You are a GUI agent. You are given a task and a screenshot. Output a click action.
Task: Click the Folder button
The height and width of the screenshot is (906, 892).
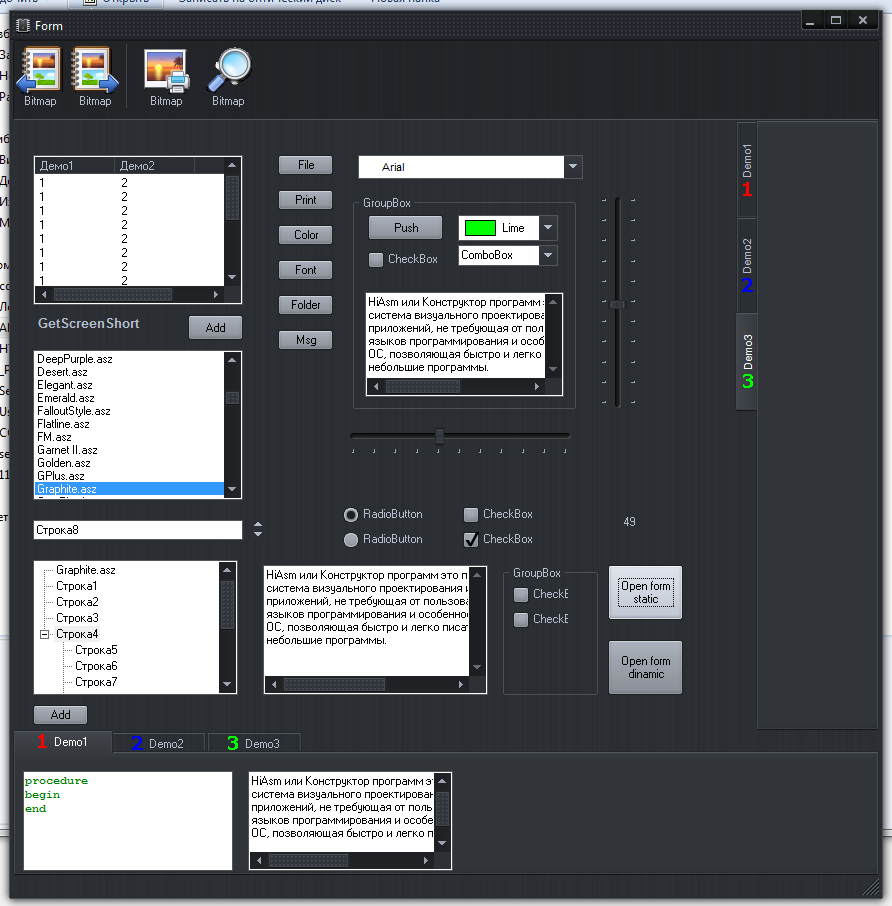[306, 305]
